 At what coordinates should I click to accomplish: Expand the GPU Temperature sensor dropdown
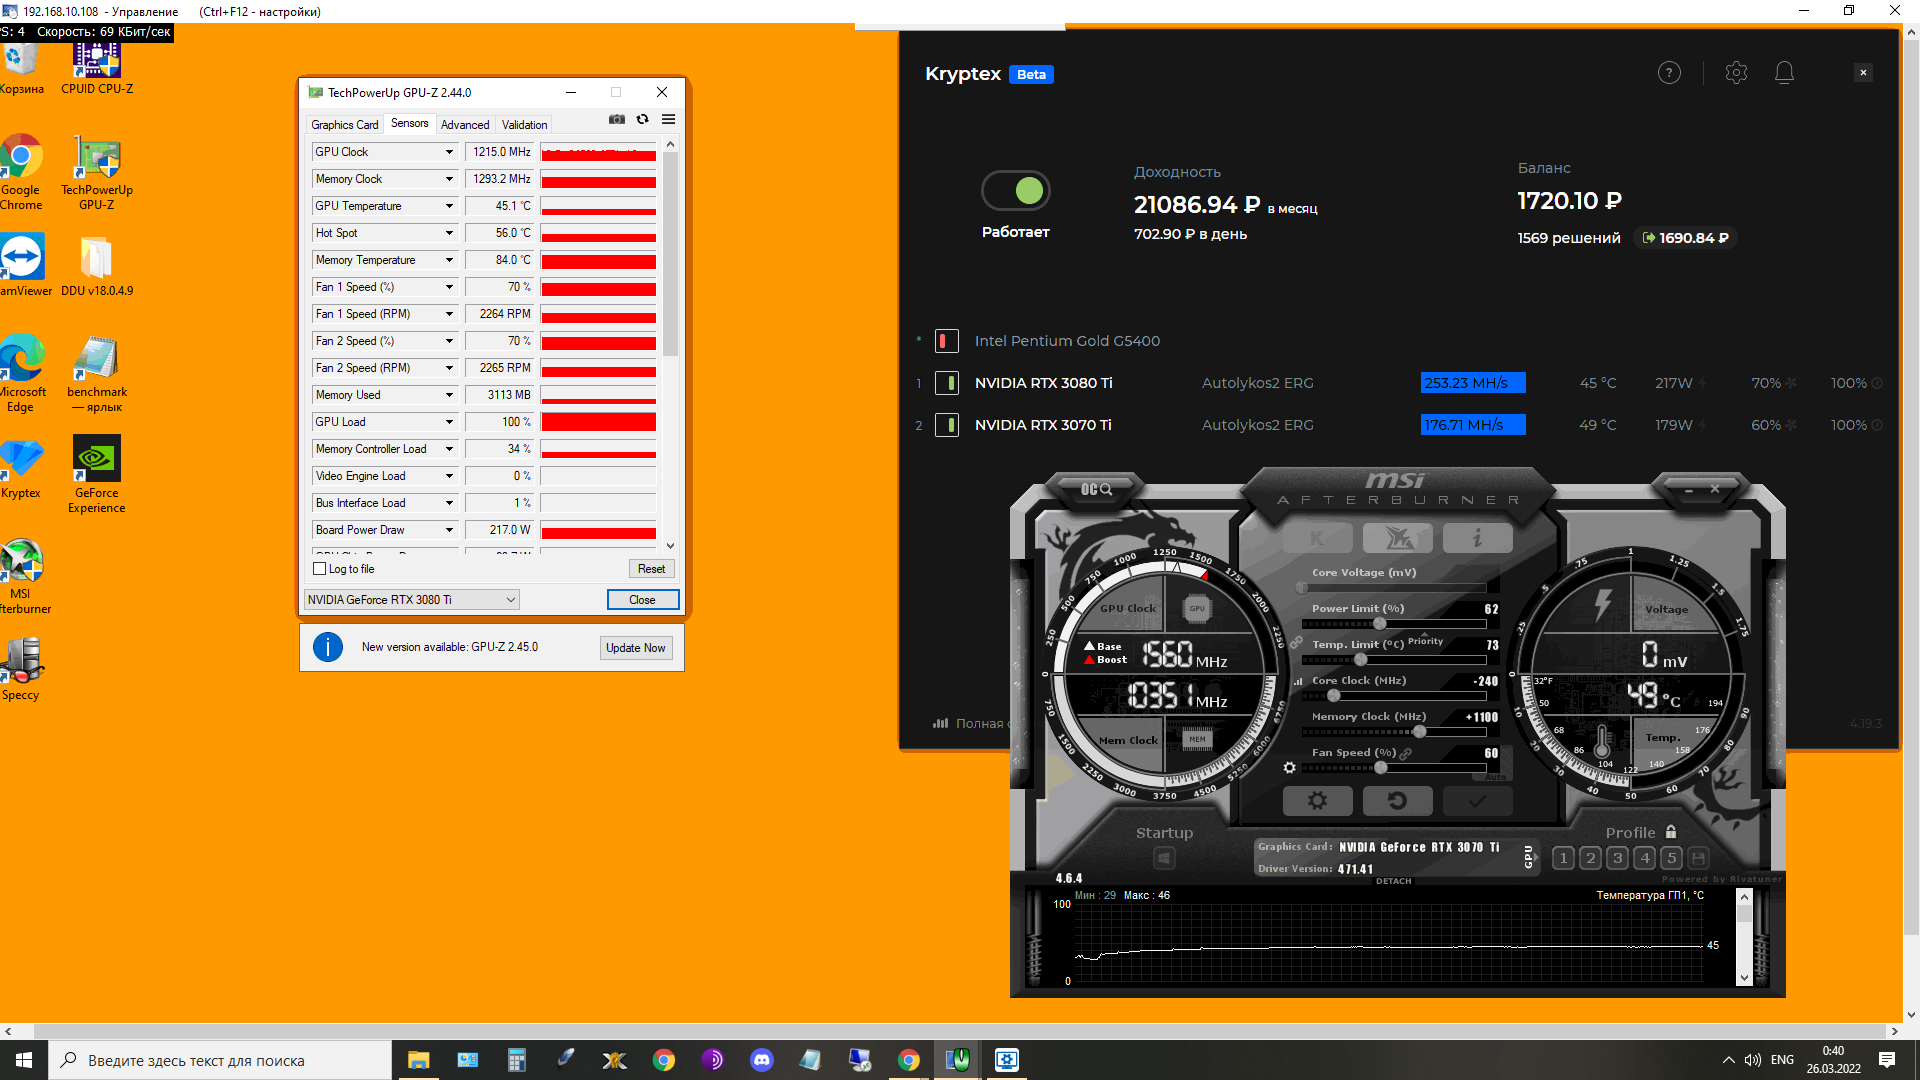(x=449, y=206)
